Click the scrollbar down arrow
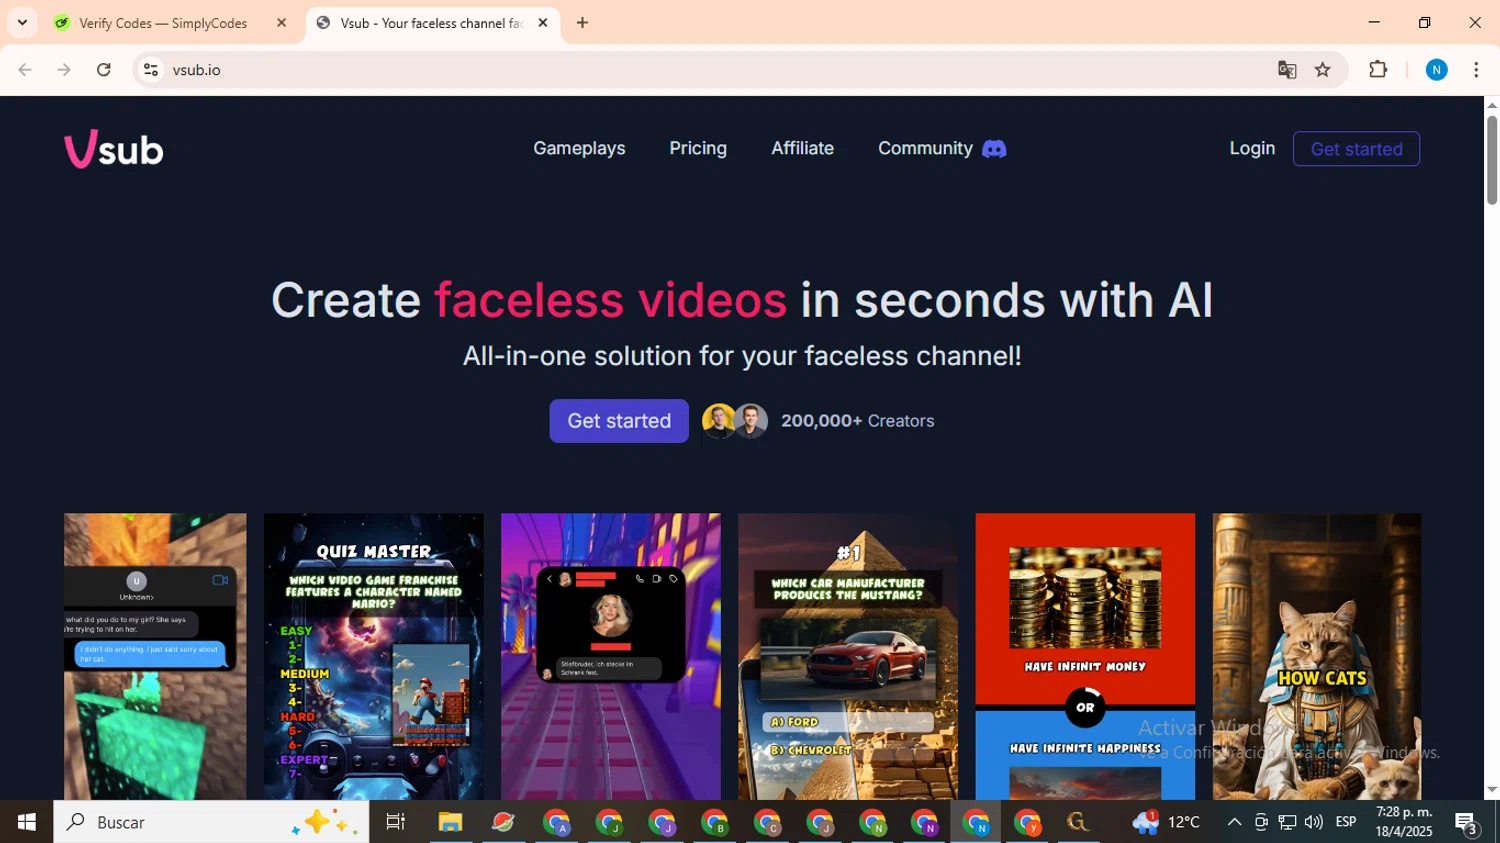Screen dimensions: 1500x843 [x=1492, y=790]
